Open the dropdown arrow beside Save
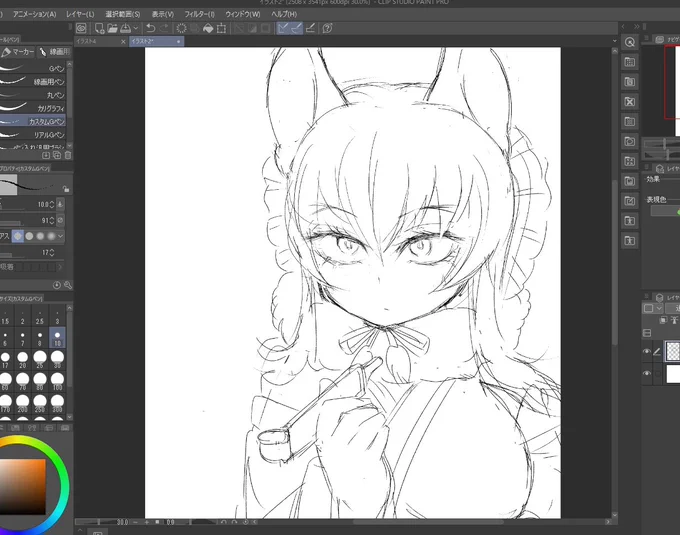Screen dimensions: 680x535 136,29
